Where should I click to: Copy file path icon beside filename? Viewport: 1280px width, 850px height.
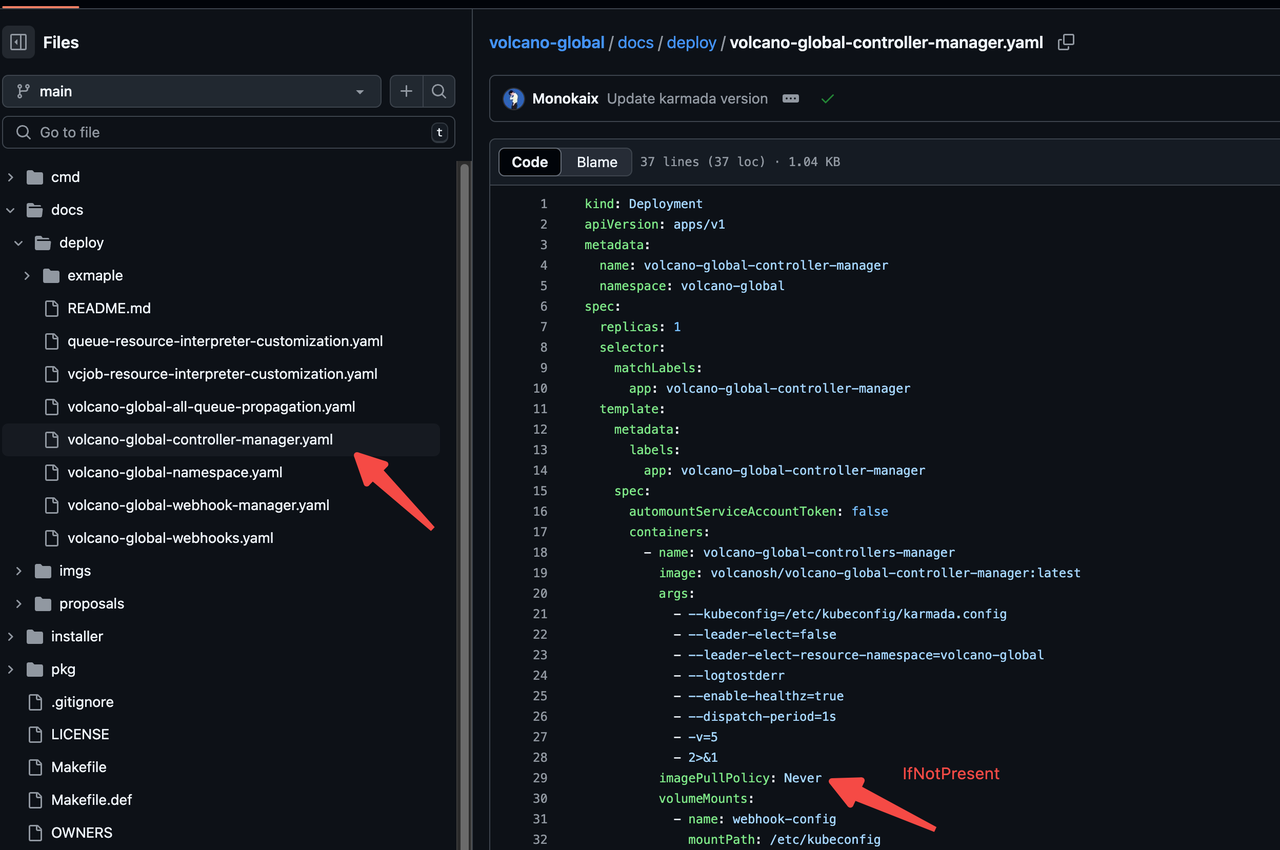tap(1066, 42)
